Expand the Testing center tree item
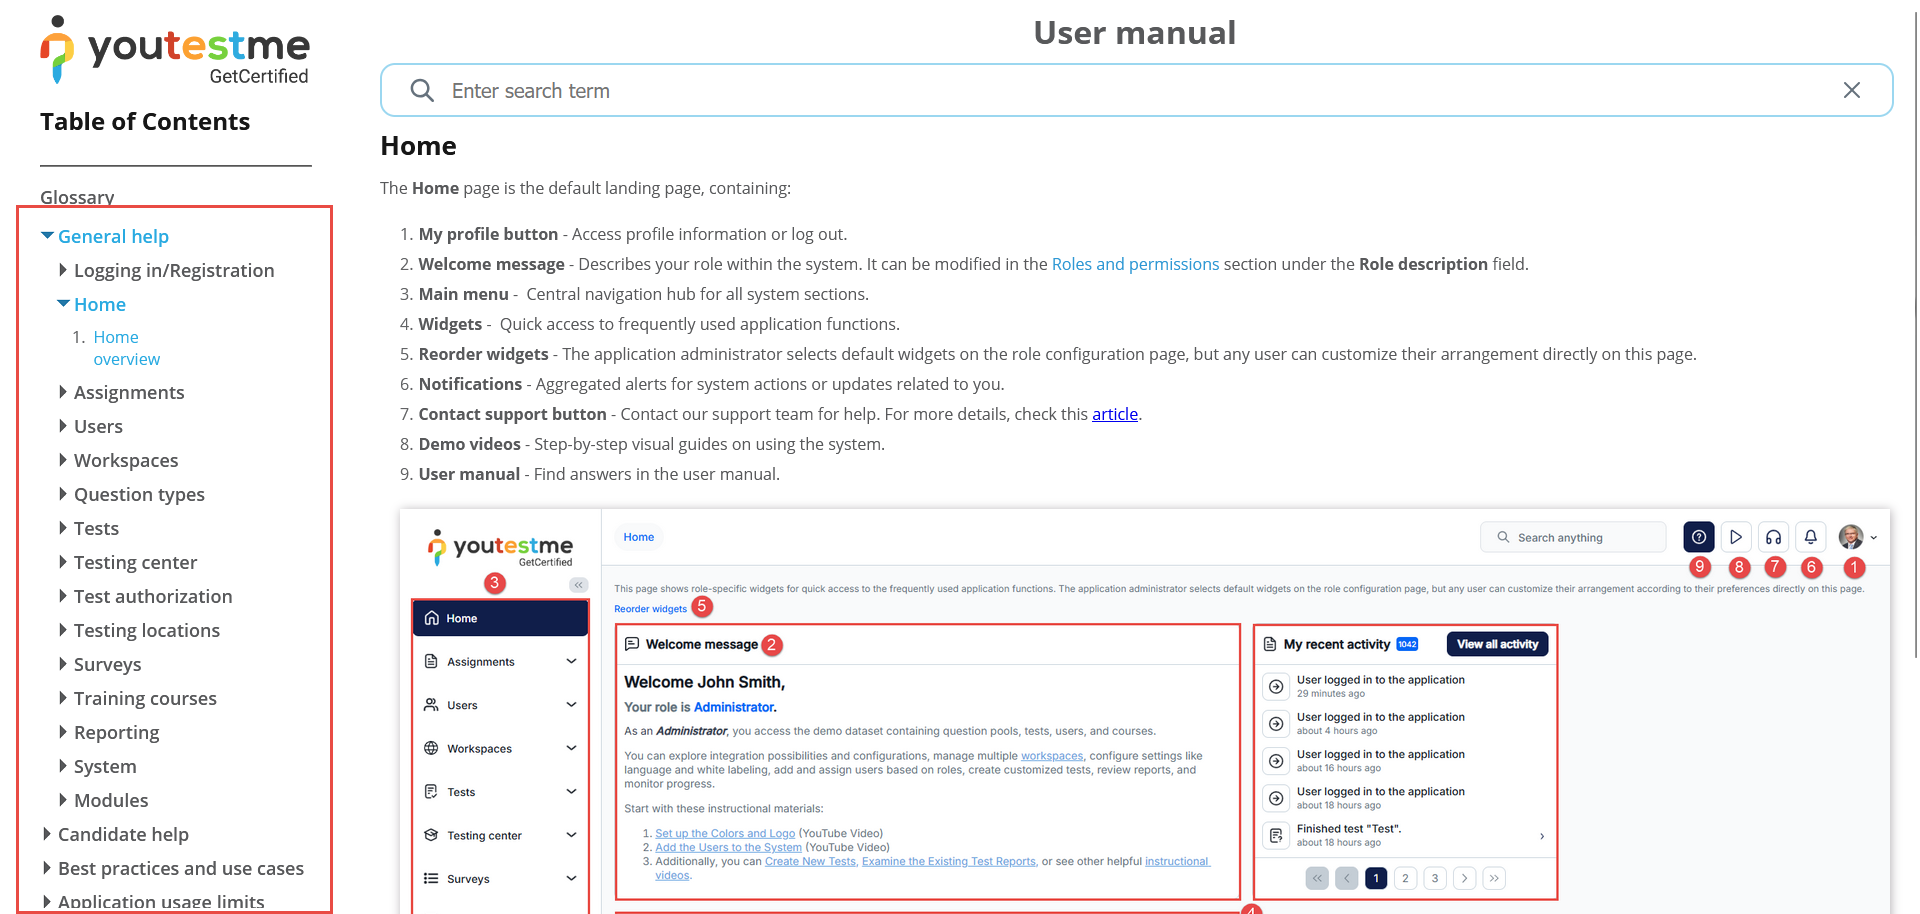This screenshot has height=914, width=1920. click(63, 562)
